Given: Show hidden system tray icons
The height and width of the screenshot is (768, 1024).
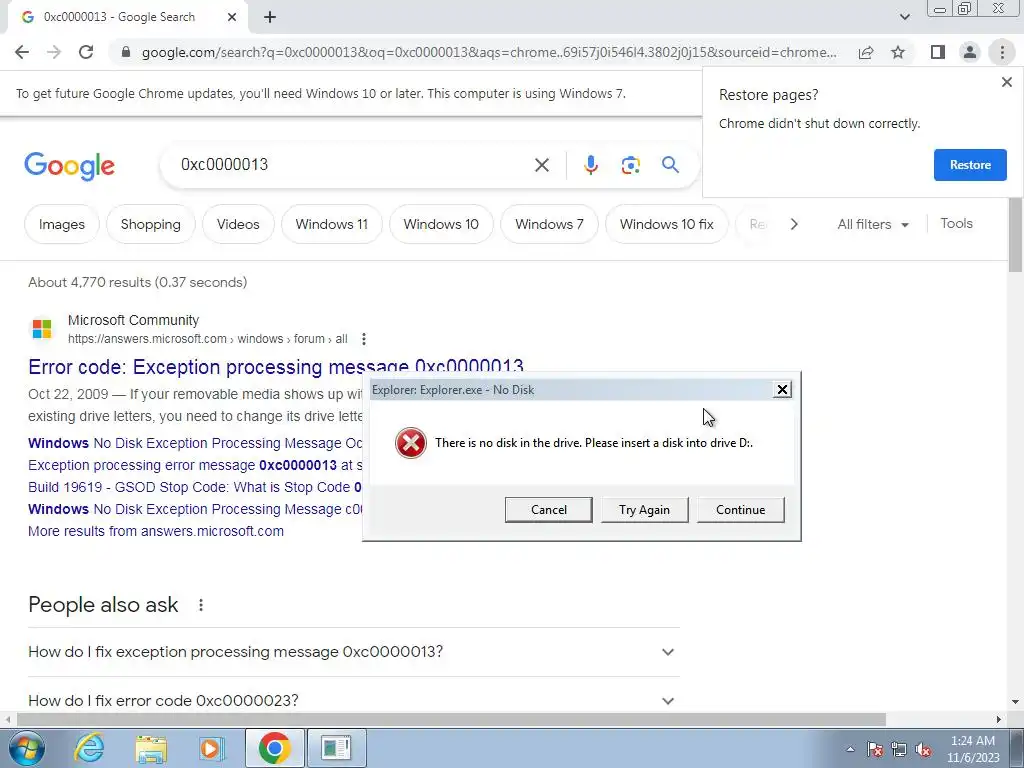Looking at the screenshot, I should point(850,749).
